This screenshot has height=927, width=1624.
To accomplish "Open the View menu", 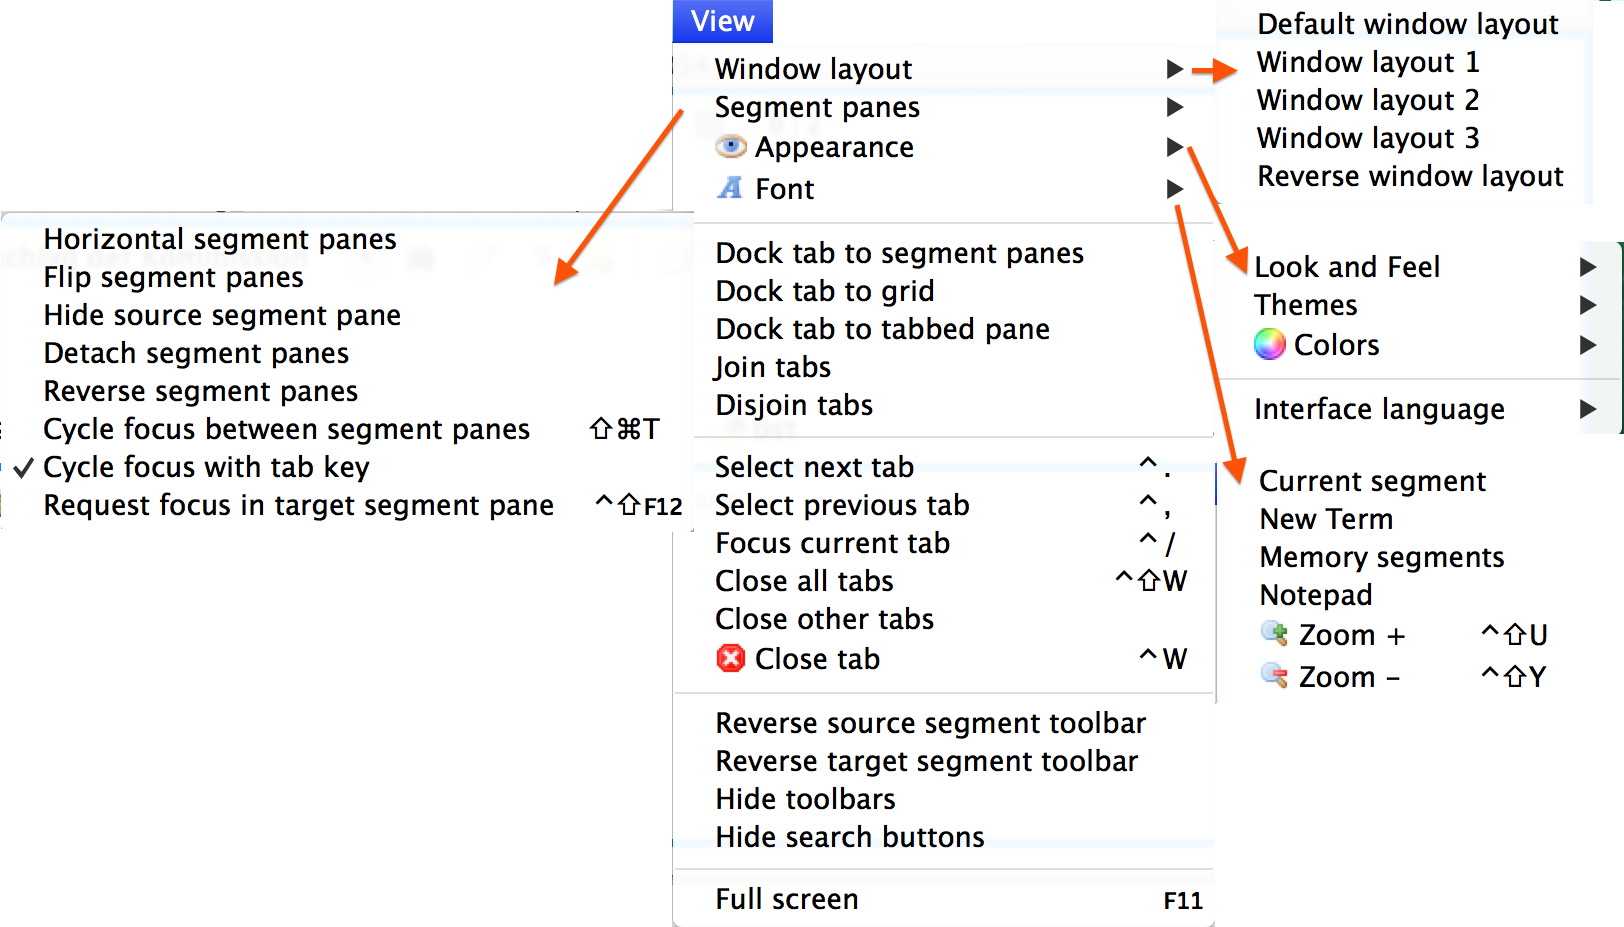I will click(x=722, y=20).
